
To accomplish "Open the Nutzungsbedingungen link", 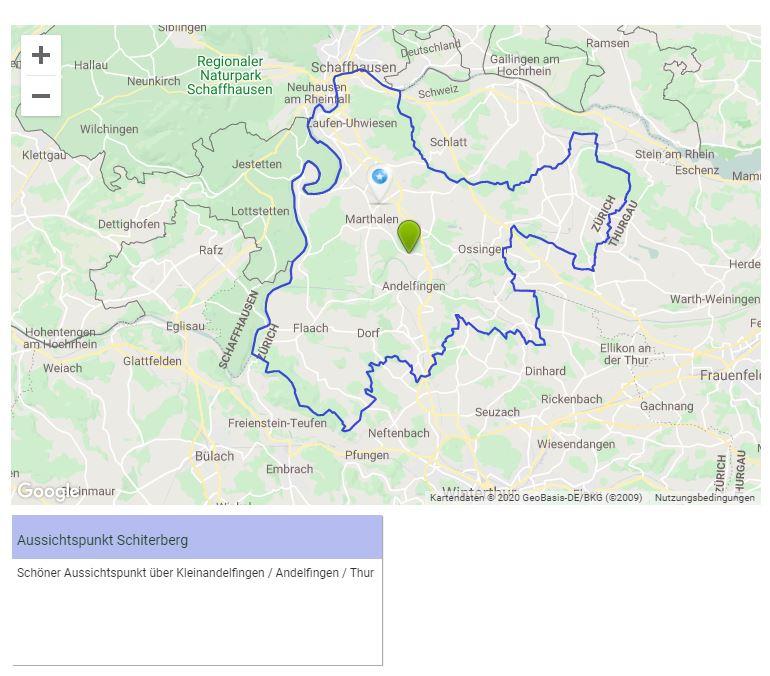I will [705, 498].
